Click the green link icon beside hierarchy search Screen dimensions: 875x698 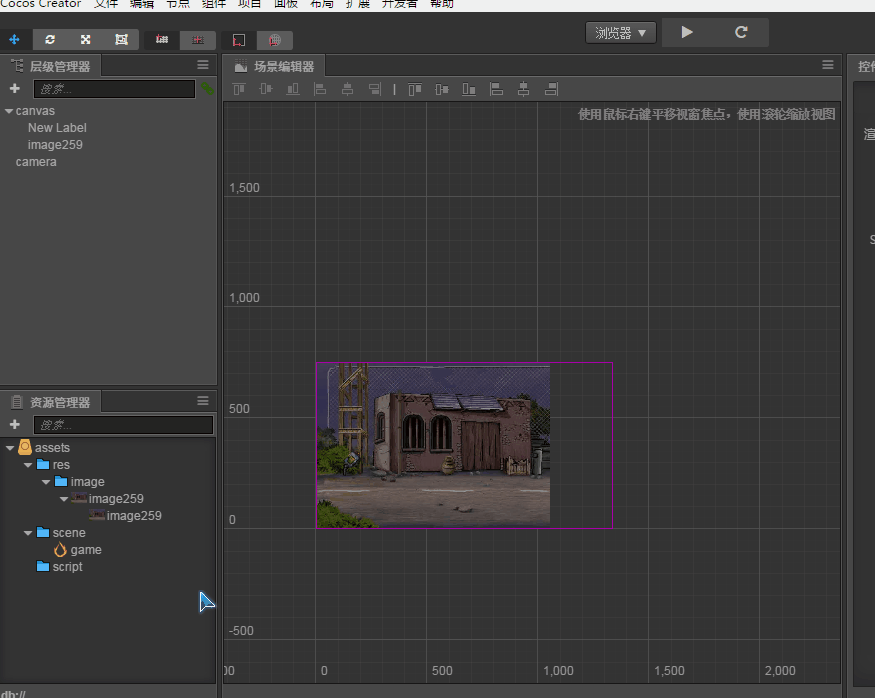pyautogui.click(x=207, y=89)
